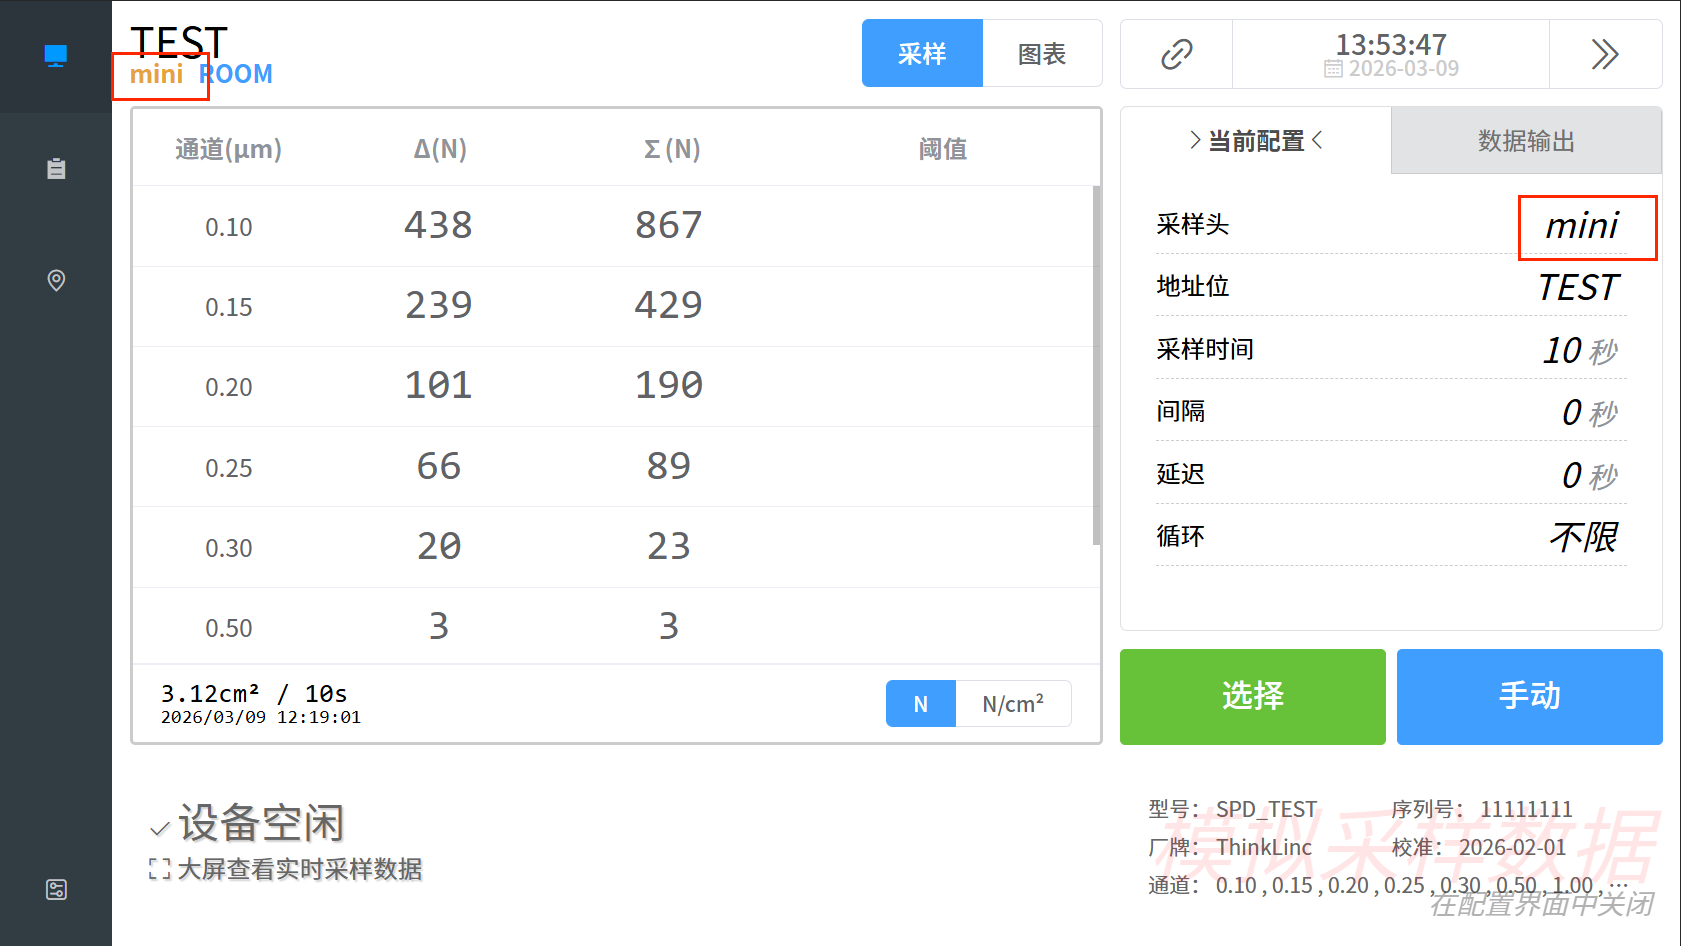Expand the 设备空闲 status chevron
This screenshot has height=946, width=1681.
(x=159, y=828)
